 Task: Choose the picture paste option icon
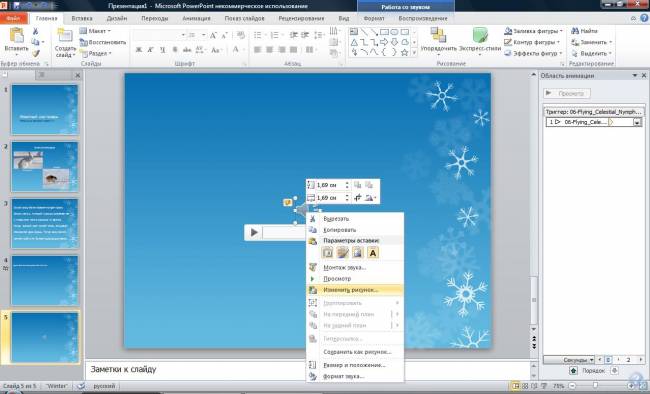coord(357,253)
